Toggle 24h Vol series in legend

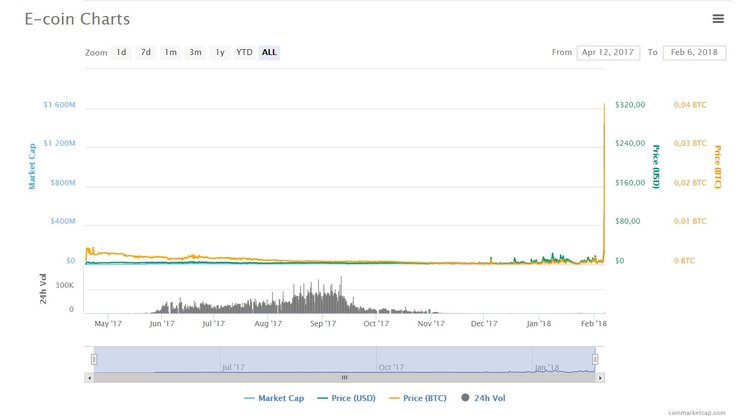[486, 398]
